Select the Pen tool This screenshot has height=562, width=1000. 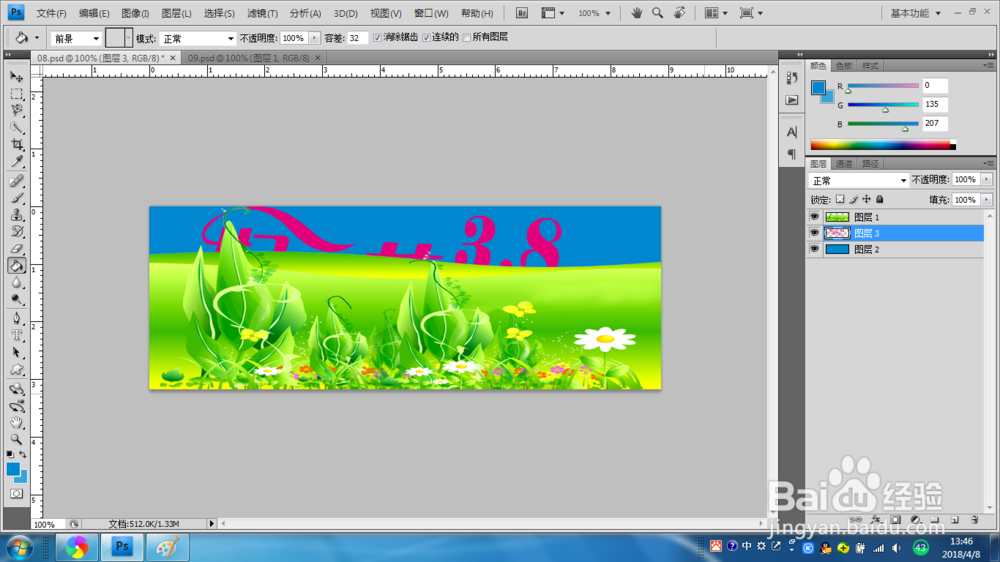tap(17, 319)
